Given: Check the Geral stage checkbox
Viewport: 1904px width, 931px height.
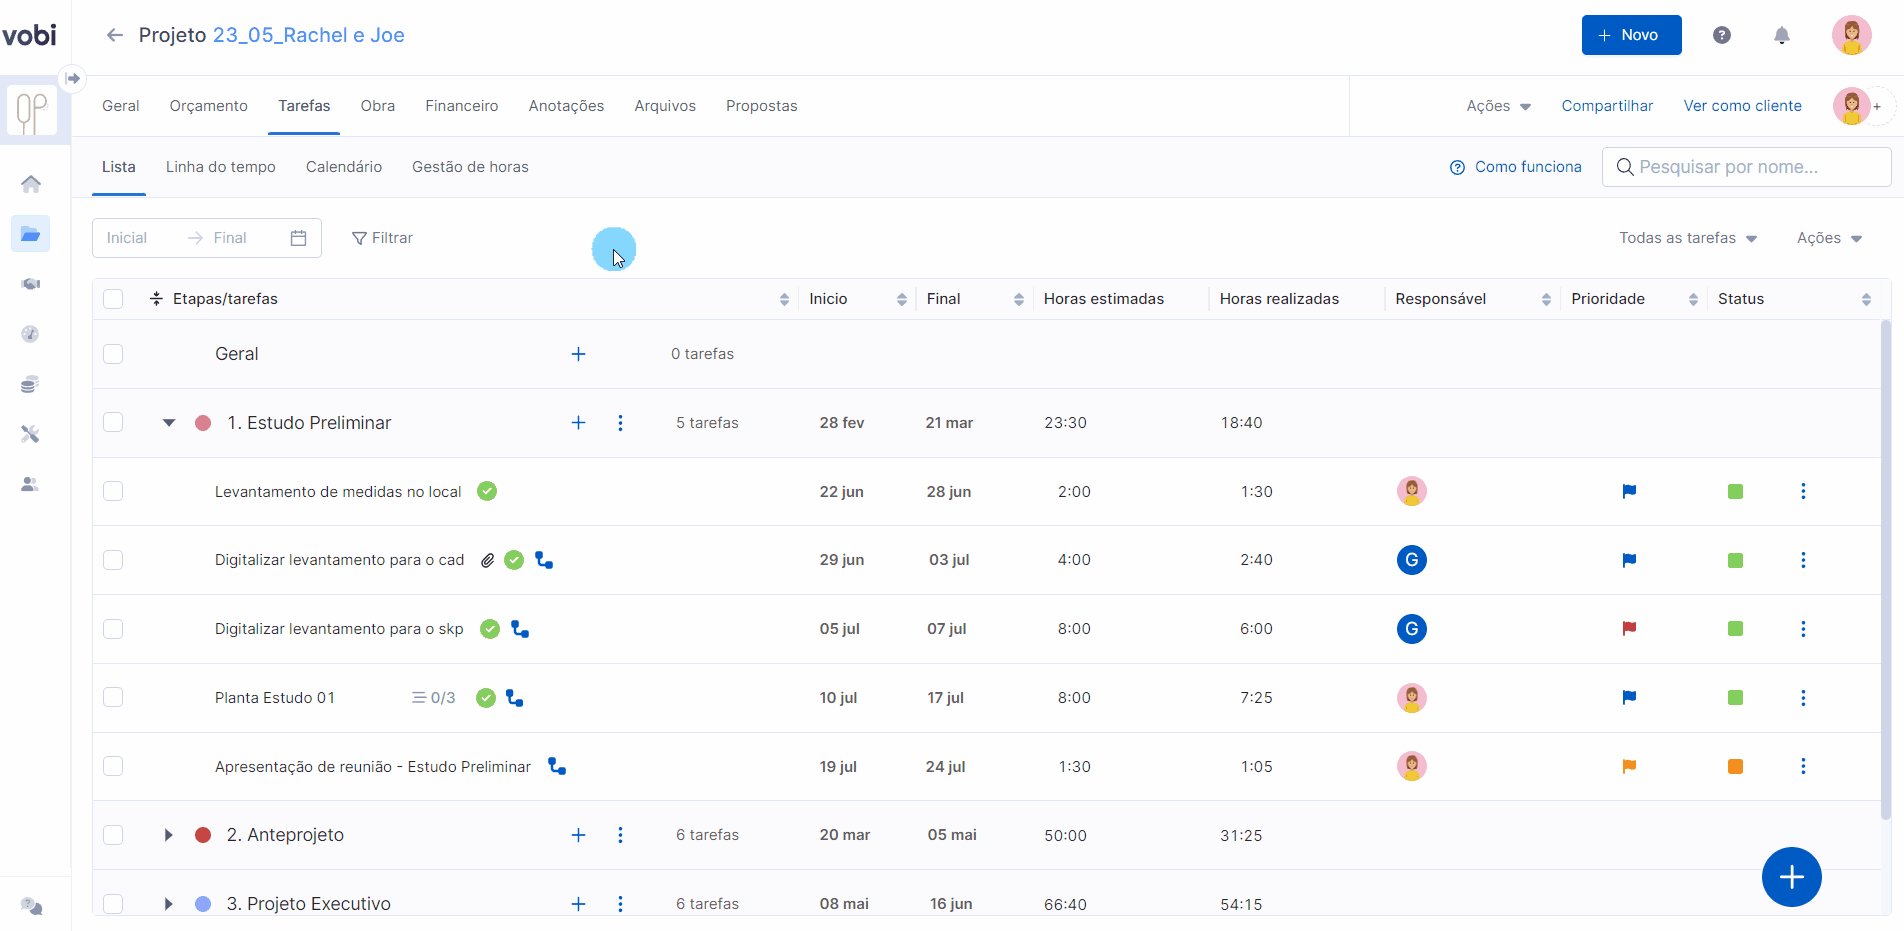Looking at the screenshot, I should (x=113, y=354).
